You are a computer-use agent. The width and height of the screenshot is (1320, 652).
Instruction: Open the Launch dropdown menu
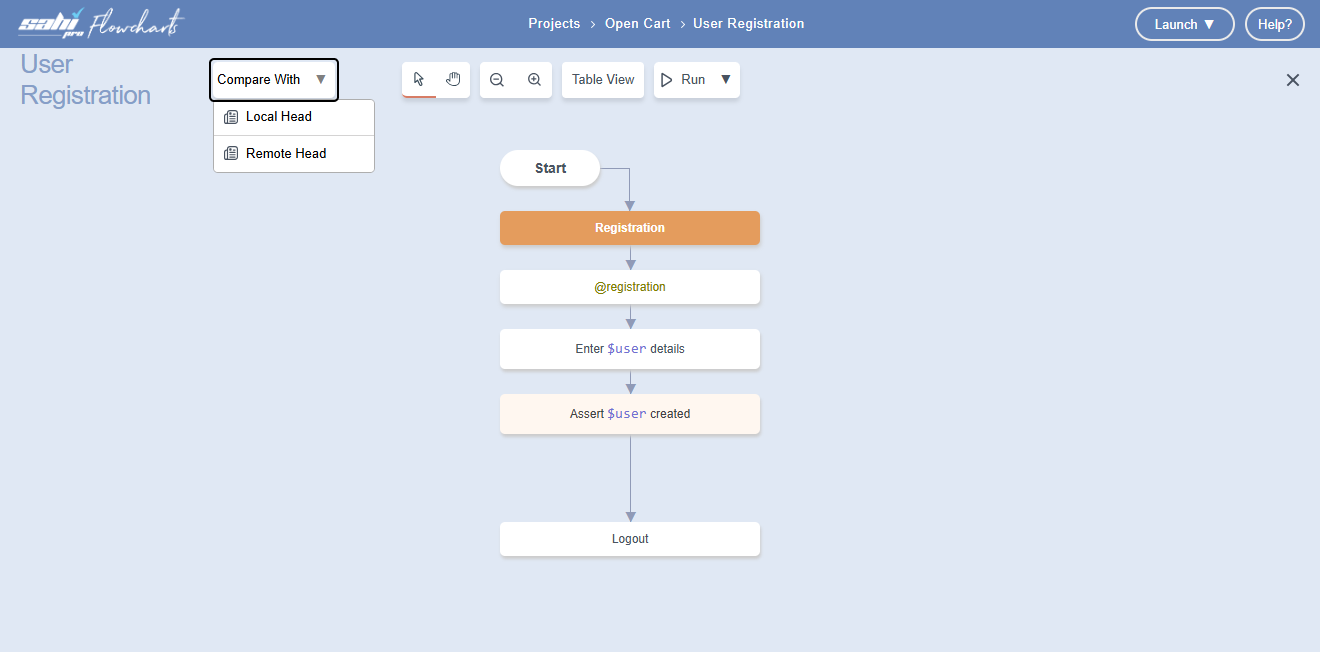tap(1184, 24)
